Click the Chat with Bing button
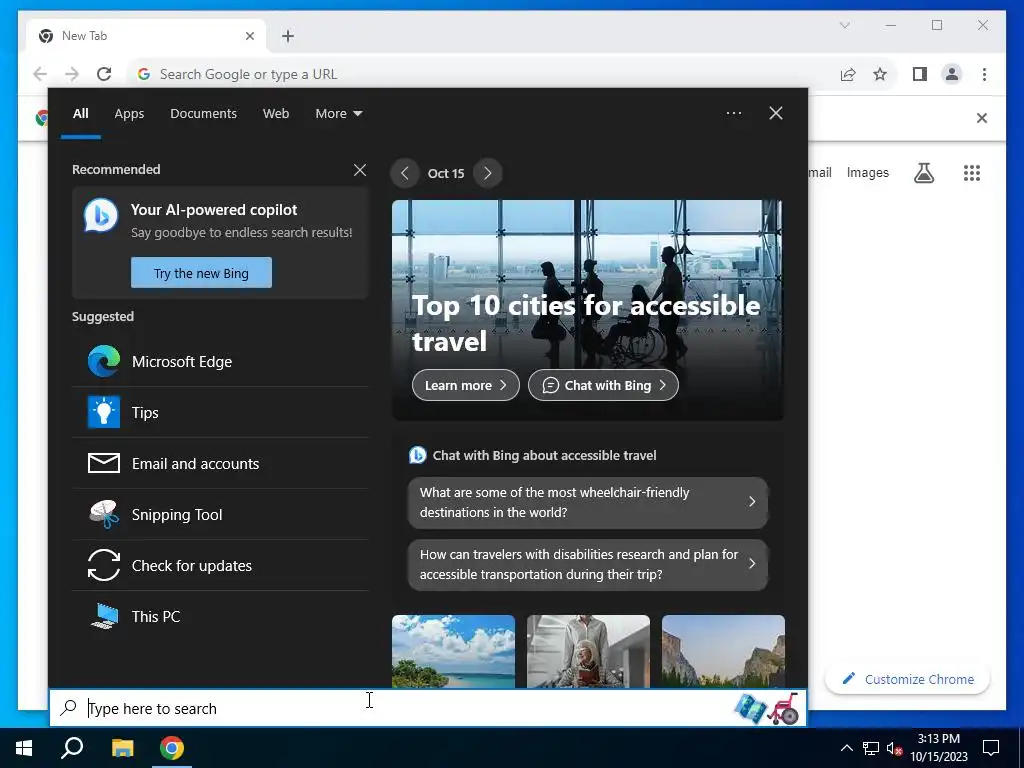Image resolution: width=1024 pixels, height=768 pixels. (603, 385)
